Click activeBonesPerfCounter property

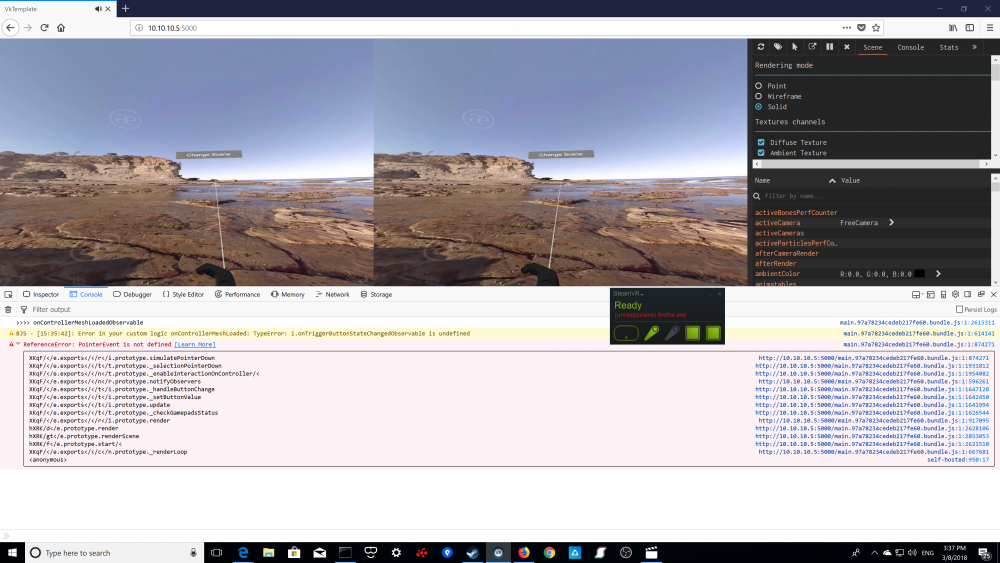point(796,212)
